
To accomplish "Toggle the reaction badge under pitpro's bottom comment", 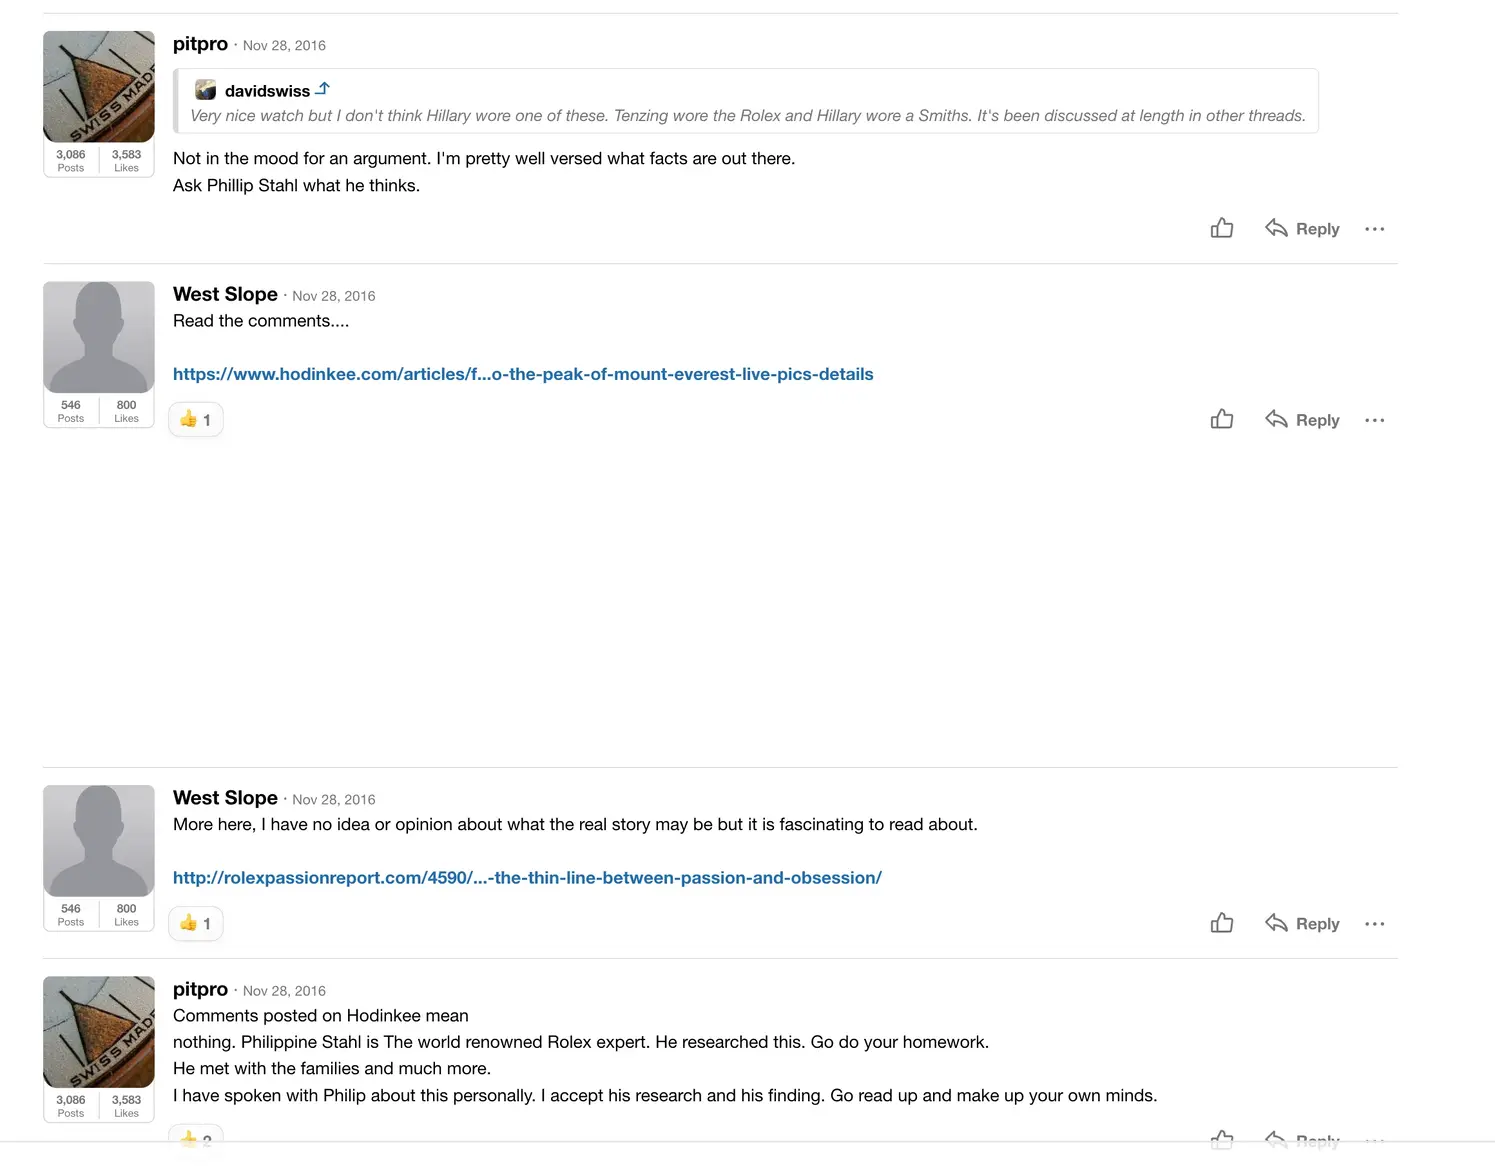I will pos(195,1138).
